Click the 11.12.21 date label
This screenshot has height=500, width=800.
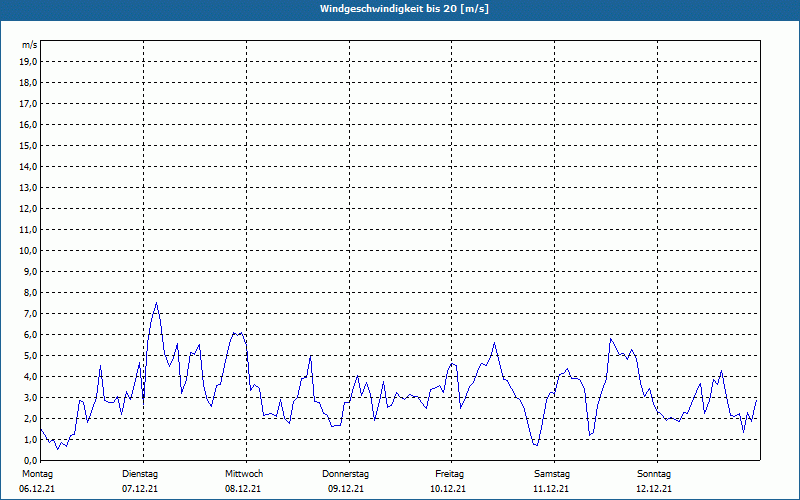click(x=551, y=489)
